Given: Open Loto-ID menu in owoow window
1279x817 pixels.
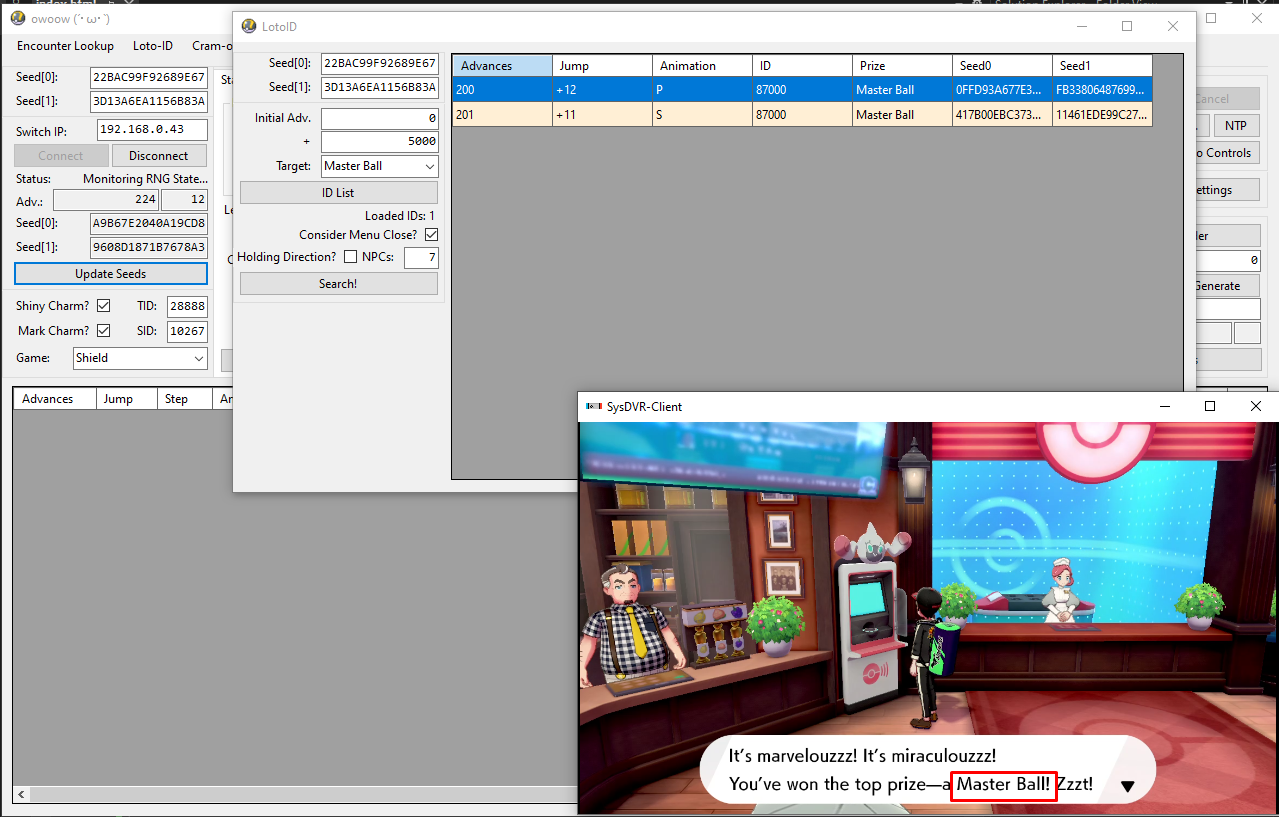Looking at the screenshot, I should click(x=153, y=46).
